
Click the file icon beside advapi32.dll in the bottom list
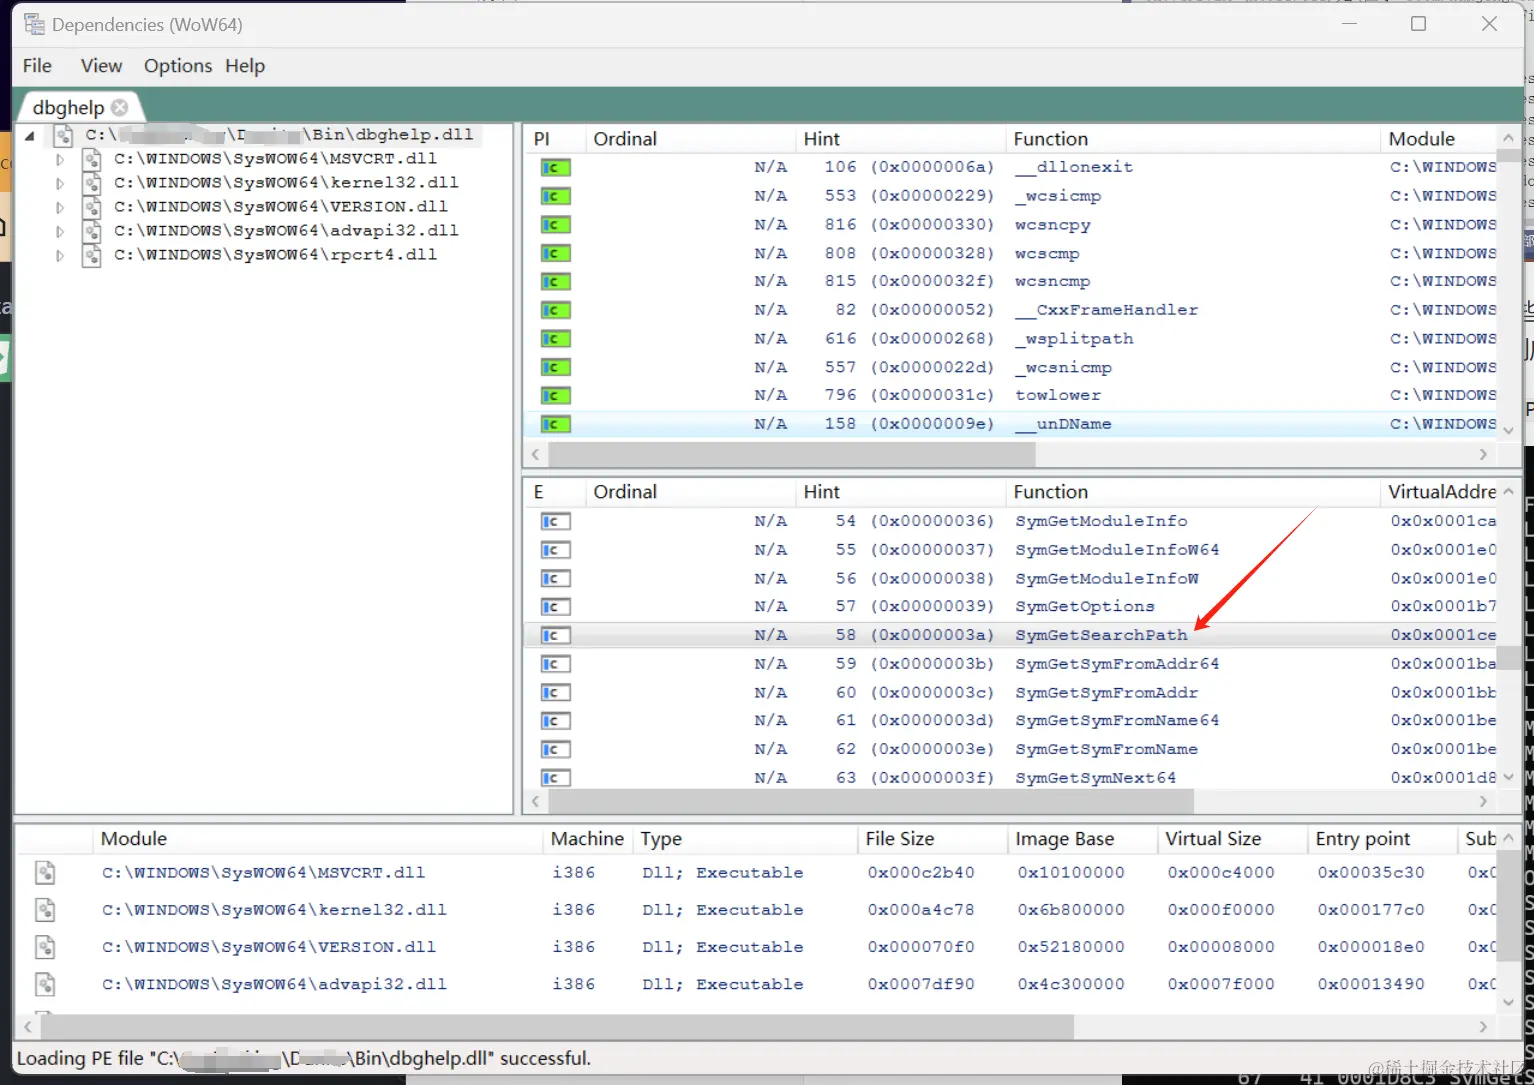45,985
